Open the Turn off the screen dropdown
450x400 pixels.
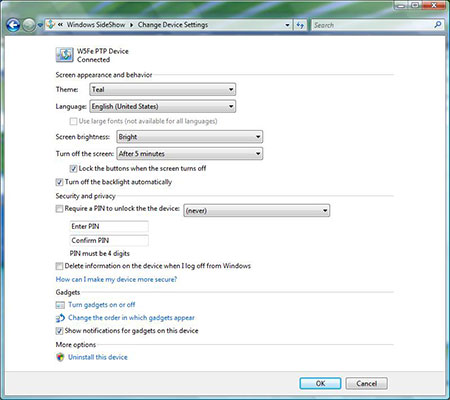coord(190,154)
